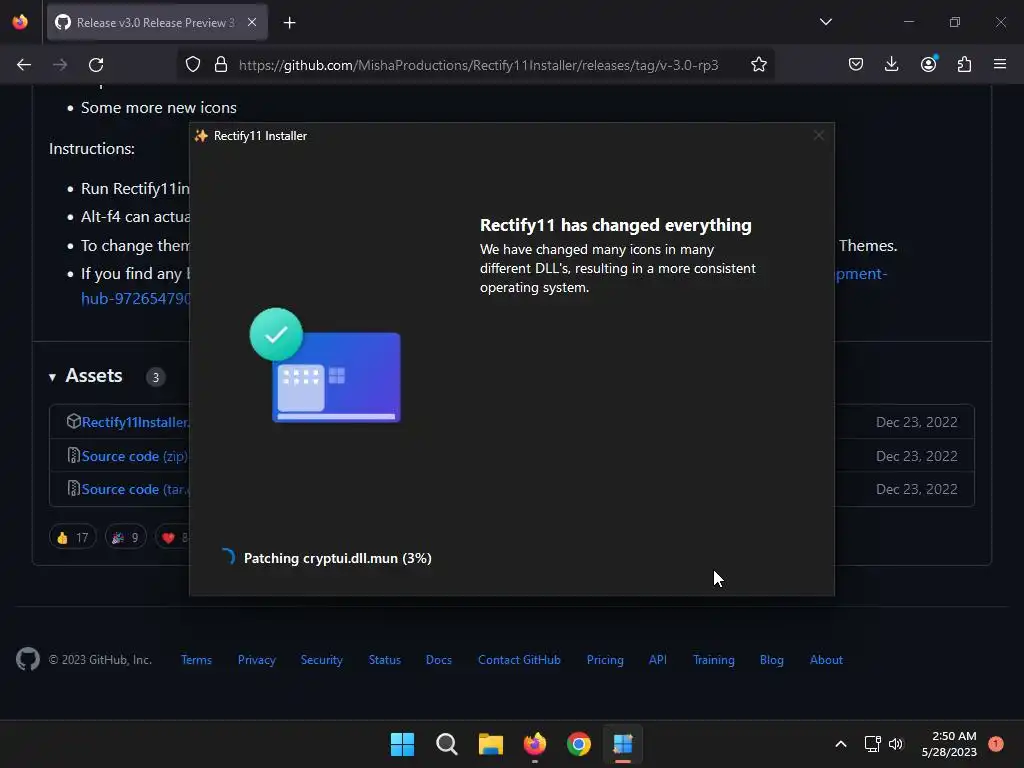Open the Firefox hamburger menu
Viewport: 1024px width, 768px height.
(x=1000, y=64)
